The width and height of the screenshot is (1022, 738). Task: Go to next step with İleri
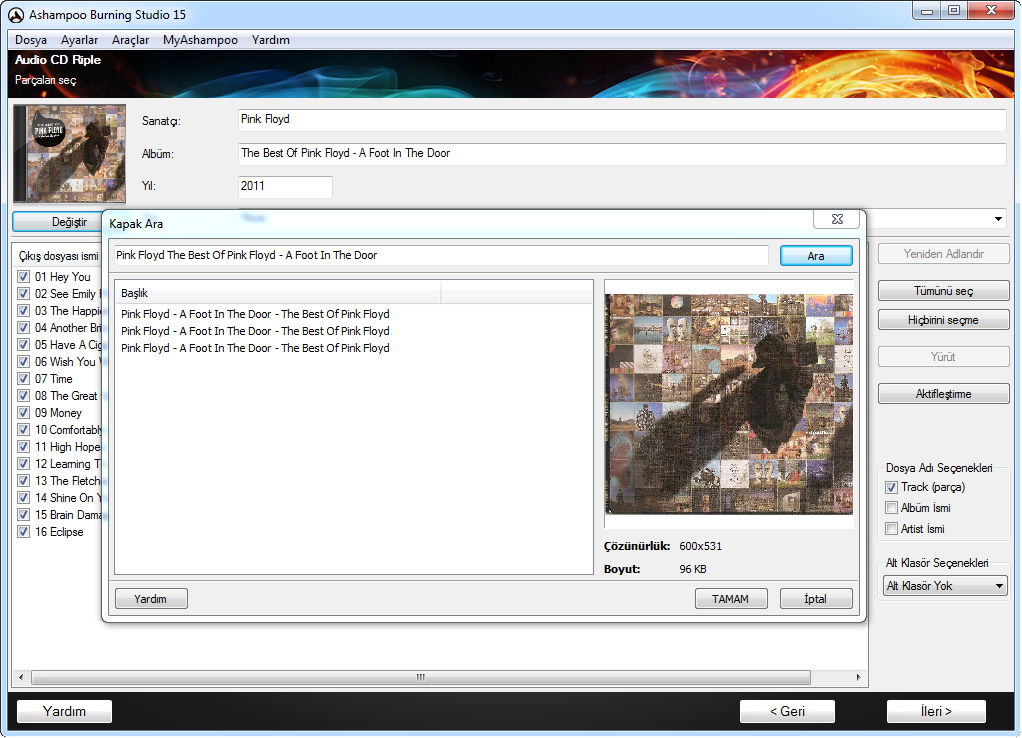click(x=936, y=711)
